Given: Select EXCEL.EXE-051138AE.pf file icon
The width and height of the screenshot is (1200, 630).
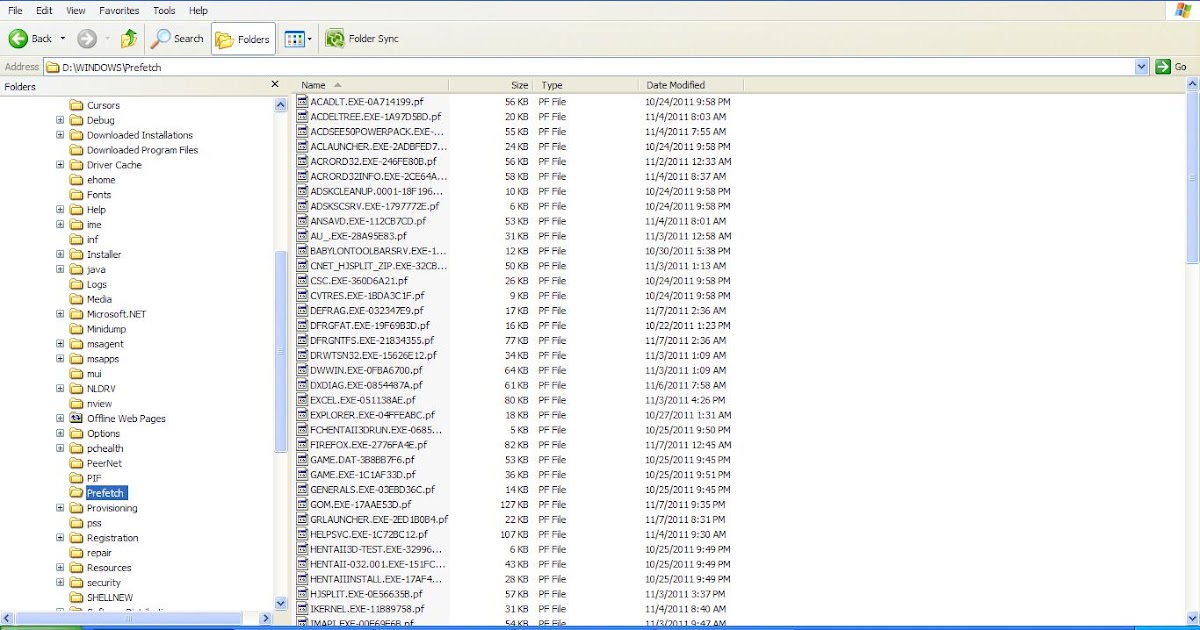Looking at the screenshot, I should click(x=302, y=400).
